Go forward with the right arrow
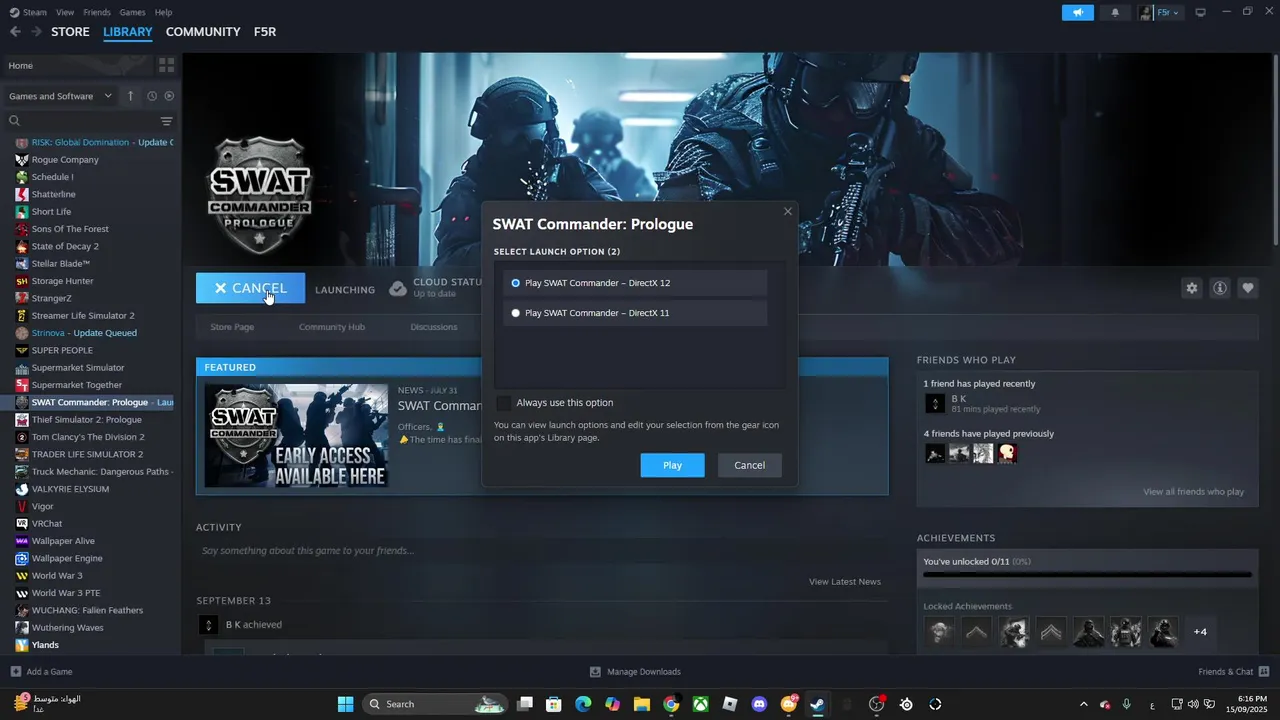1280x720 pixels. [x=36, y=32]
